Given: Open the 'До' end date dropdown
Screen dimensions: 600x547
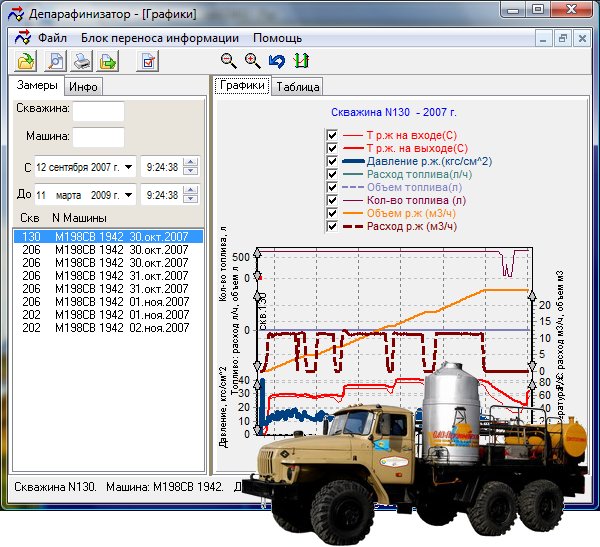Looking at the screenshot, I should [128, 194].
